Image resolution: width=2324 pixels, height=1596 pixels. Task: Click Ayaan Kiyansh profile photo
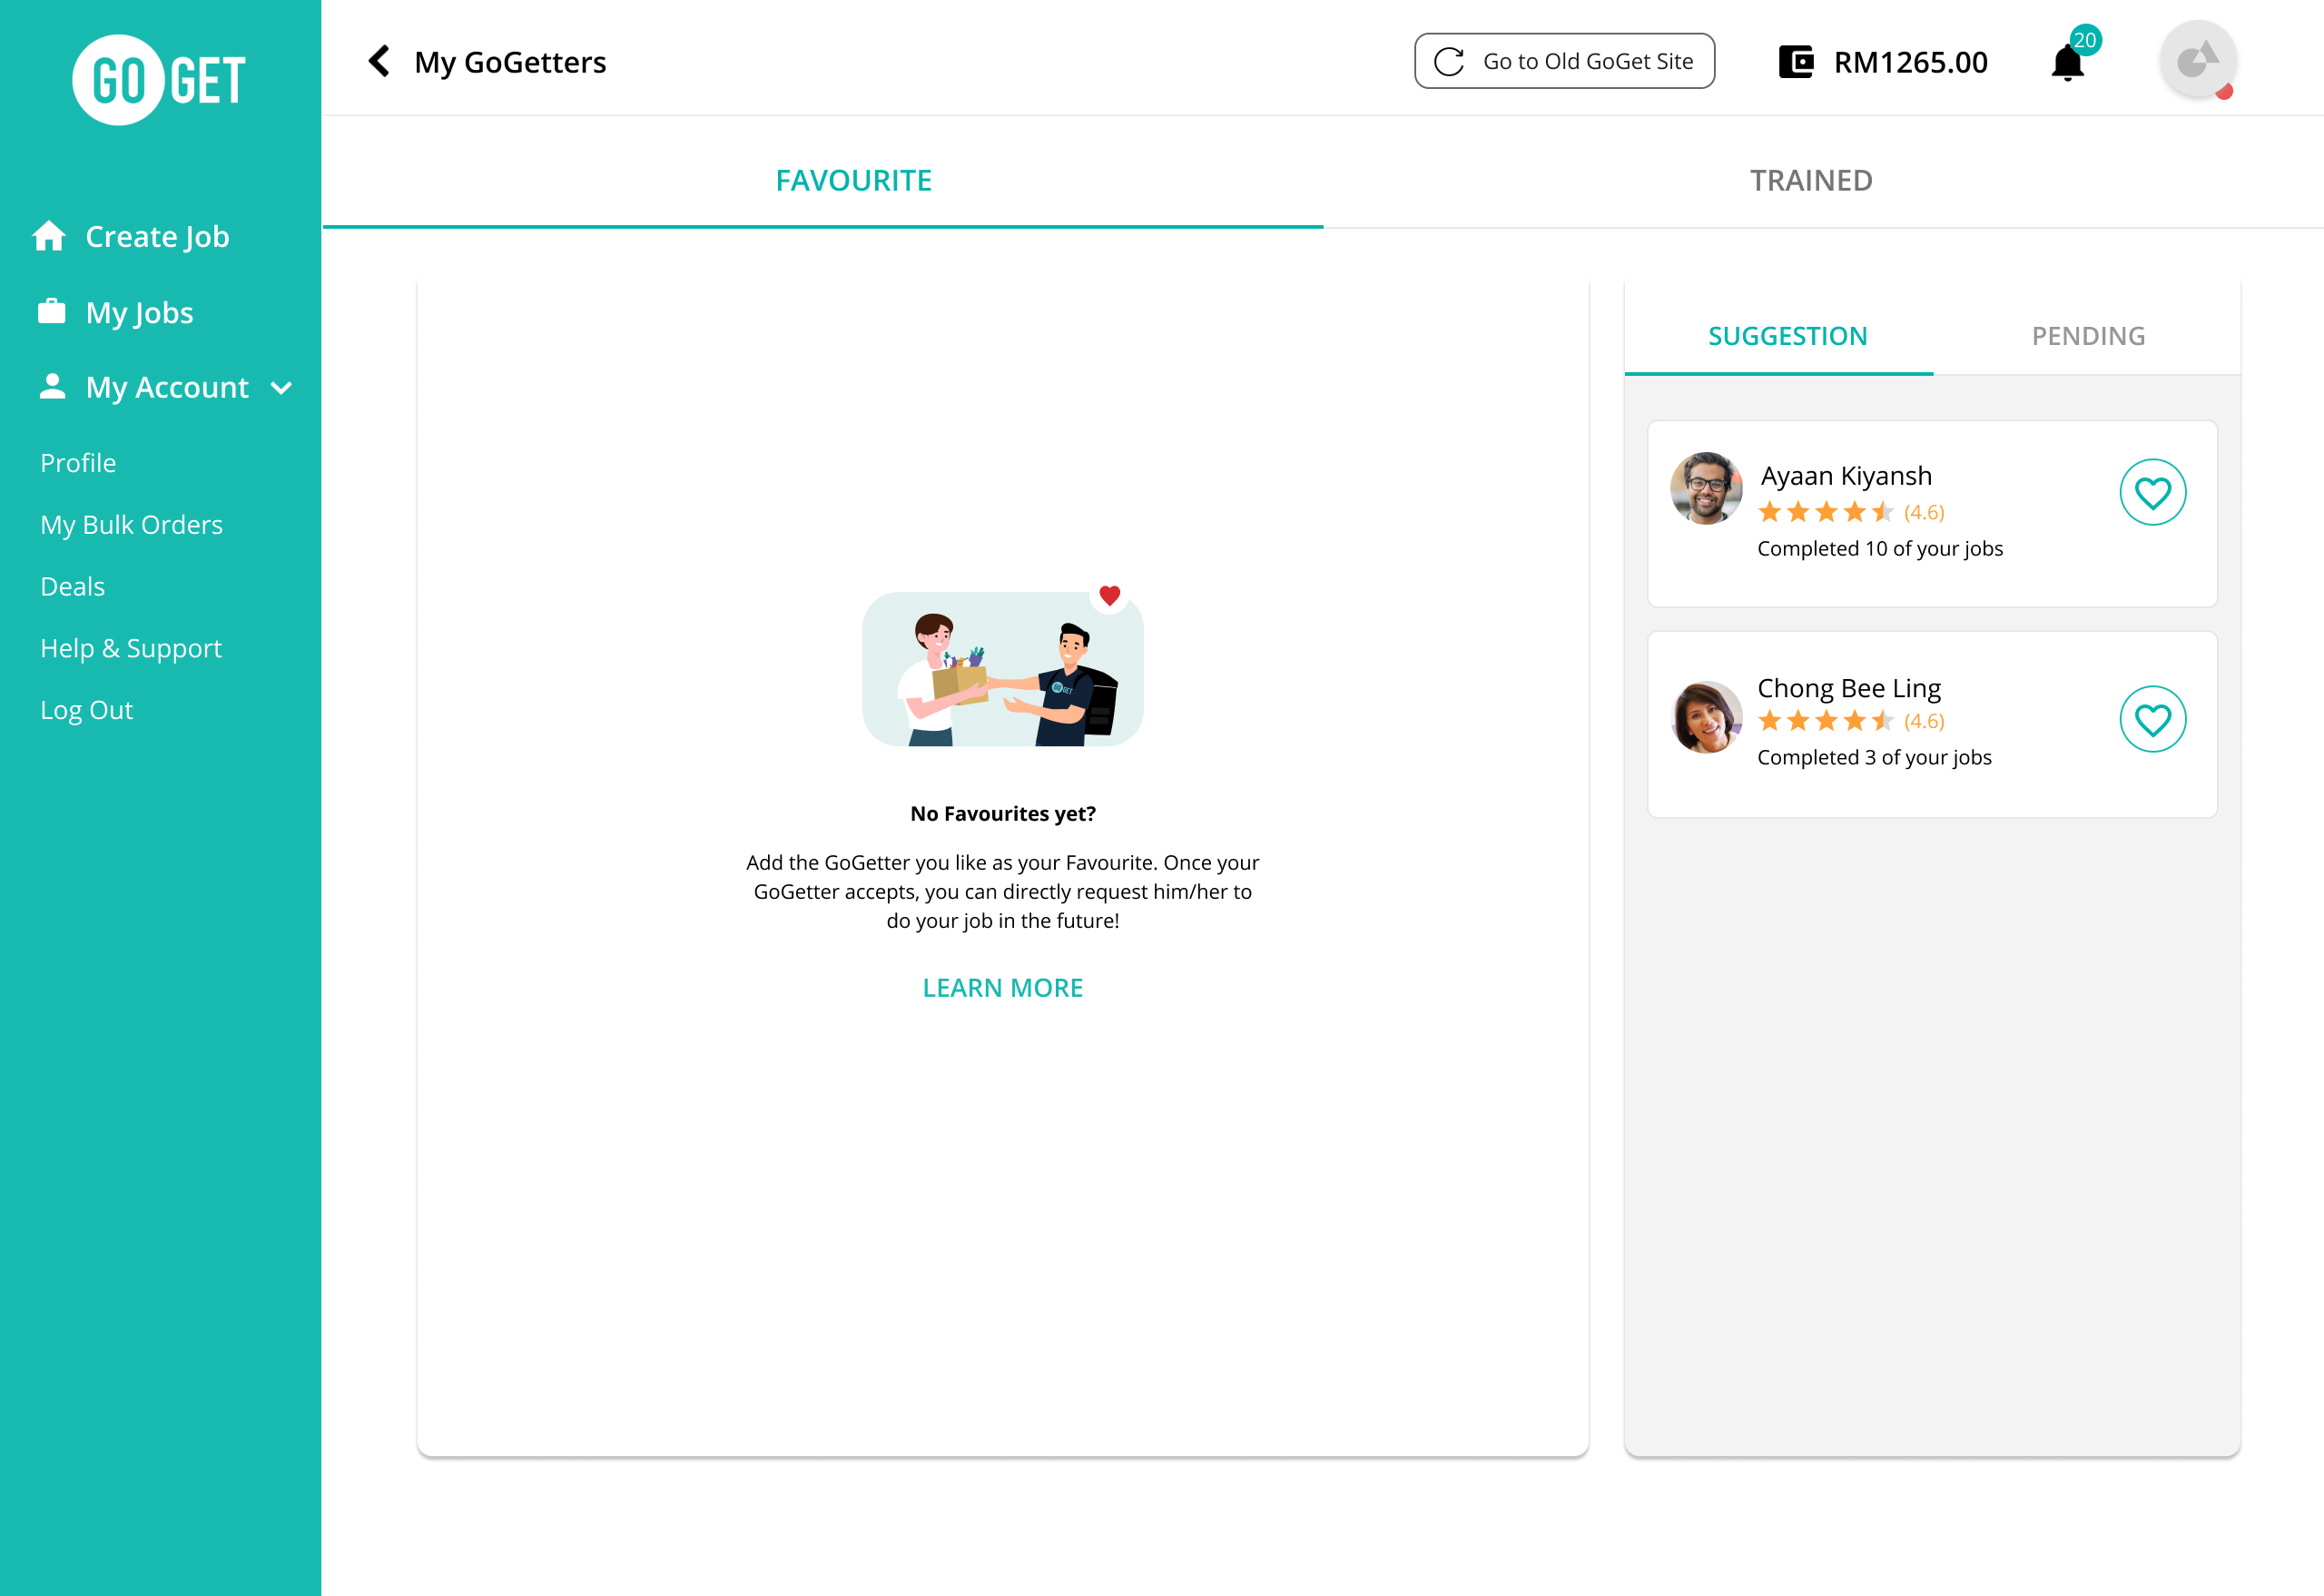pyautogui.click(x=1706, y=488)
